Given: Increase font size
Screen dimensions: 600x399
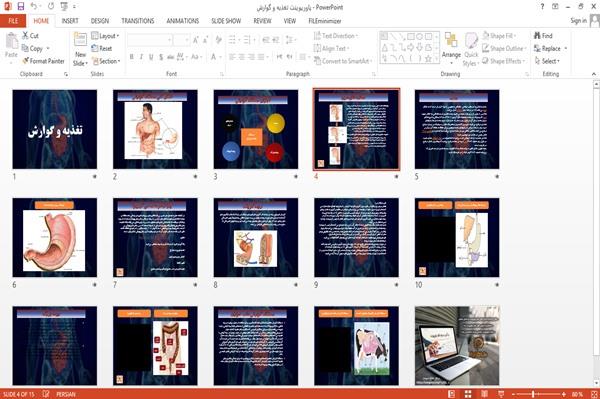Looking at the screenshot, I should click(196, 40).
